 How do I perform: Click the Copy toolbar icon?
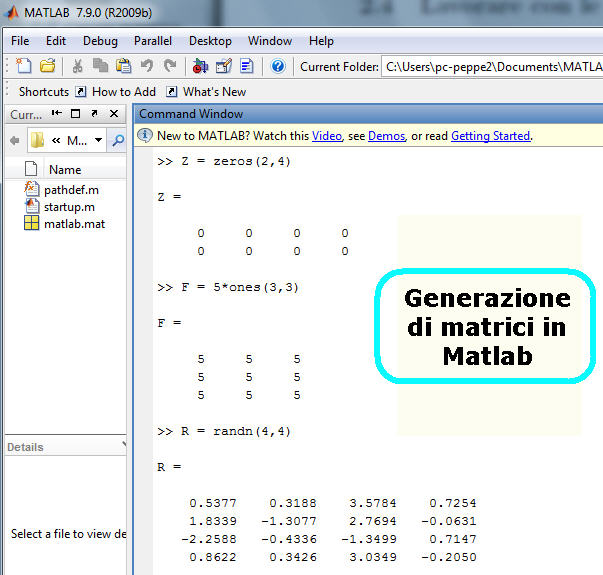tap(100, 66)
